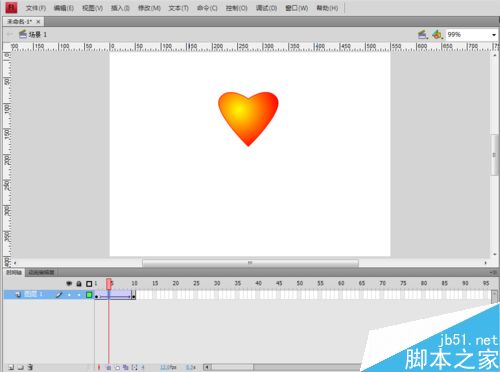The height and width of the screenshot is (372, 500).
Task: Open the stage zoom dropdown arrow
Action: point(494,35)
